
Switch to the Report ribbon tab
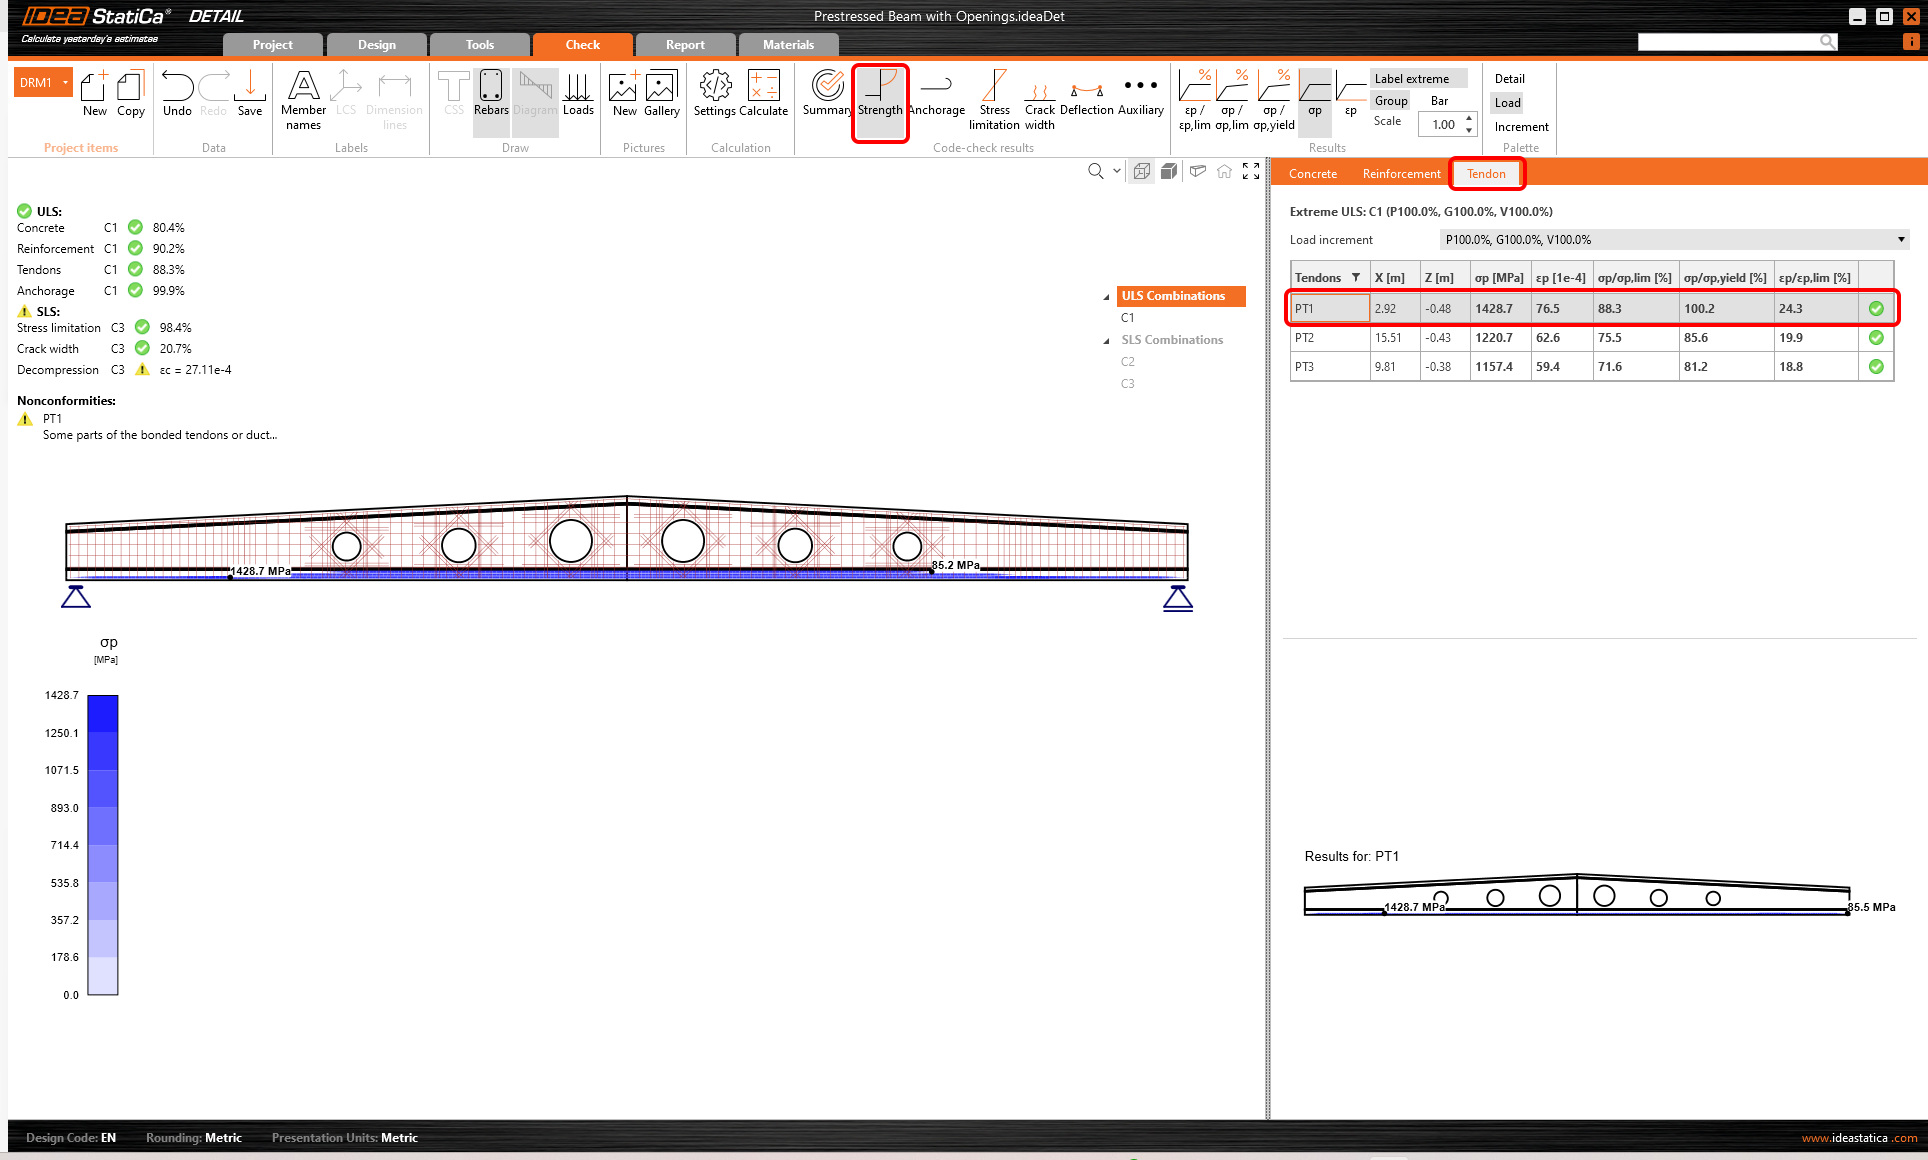685,45
